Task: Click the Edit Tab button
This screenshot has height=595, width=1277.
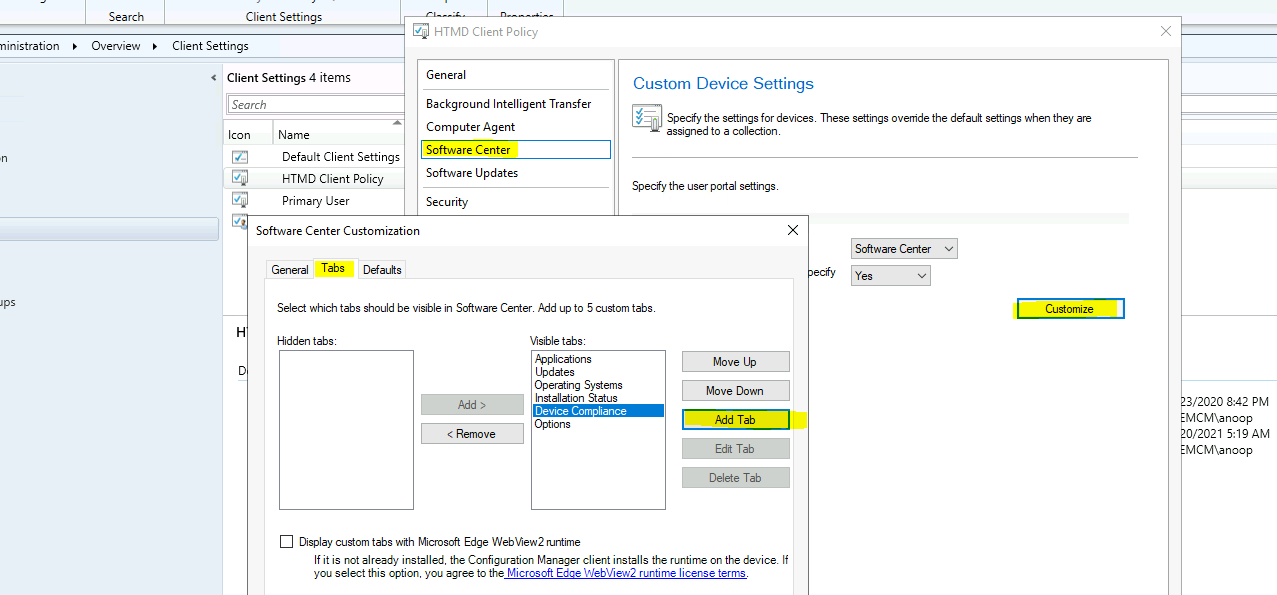Action: point(735,449)
